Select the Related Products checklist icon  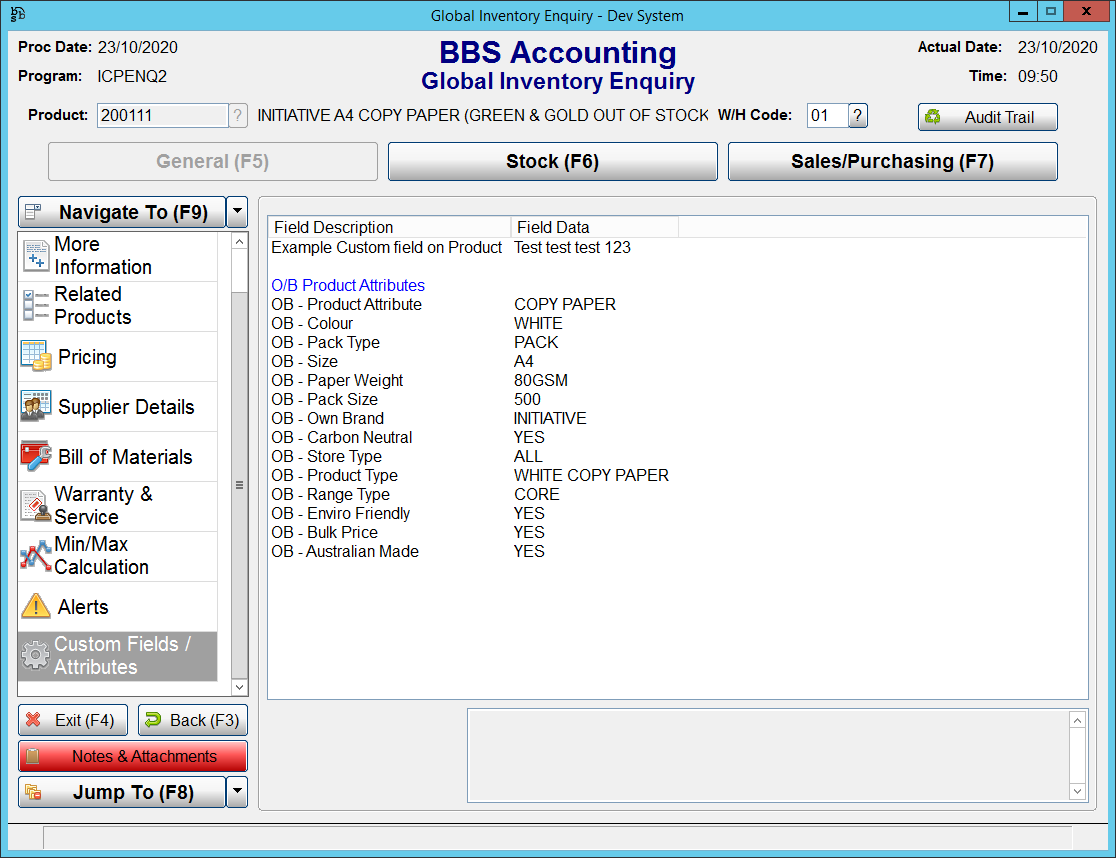(36, 306)
